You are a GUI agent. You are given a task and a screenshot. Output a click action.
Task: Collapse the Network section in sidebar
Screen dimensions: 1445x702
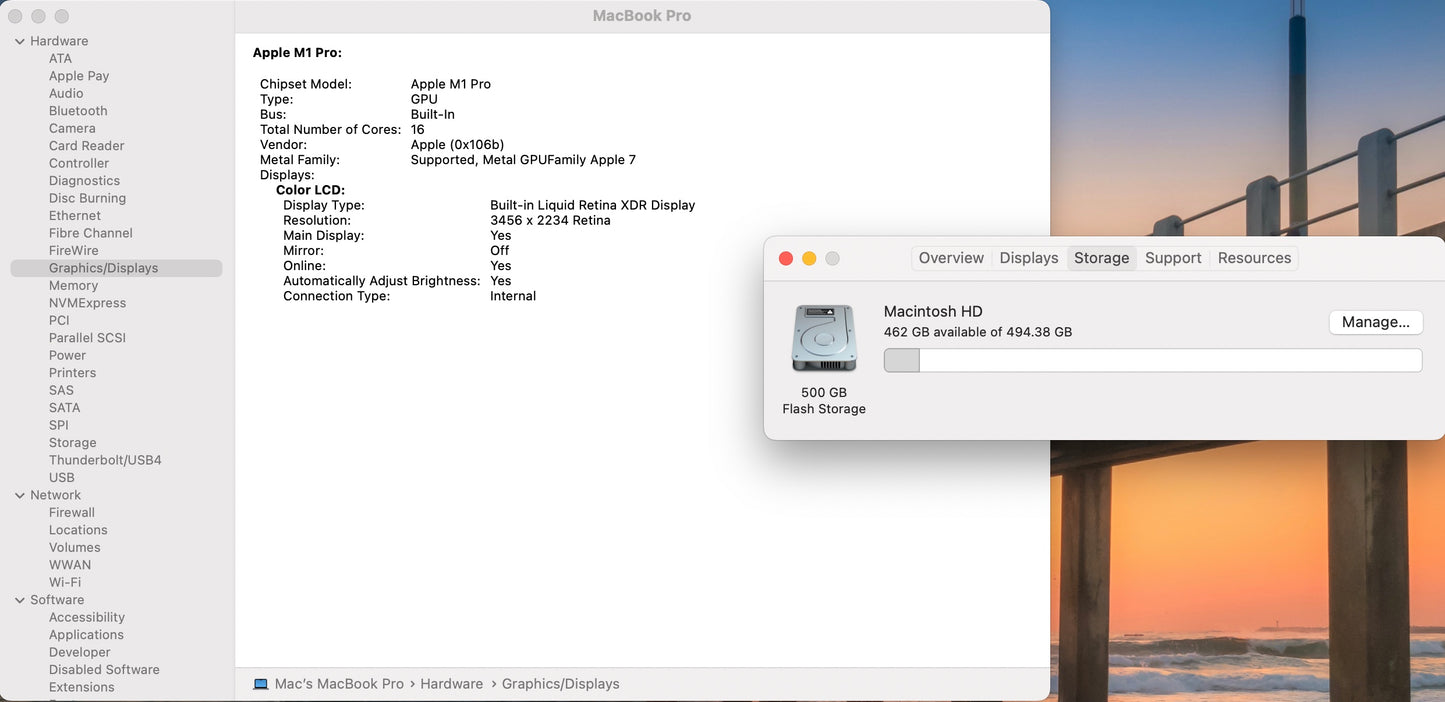pos(20,495)
